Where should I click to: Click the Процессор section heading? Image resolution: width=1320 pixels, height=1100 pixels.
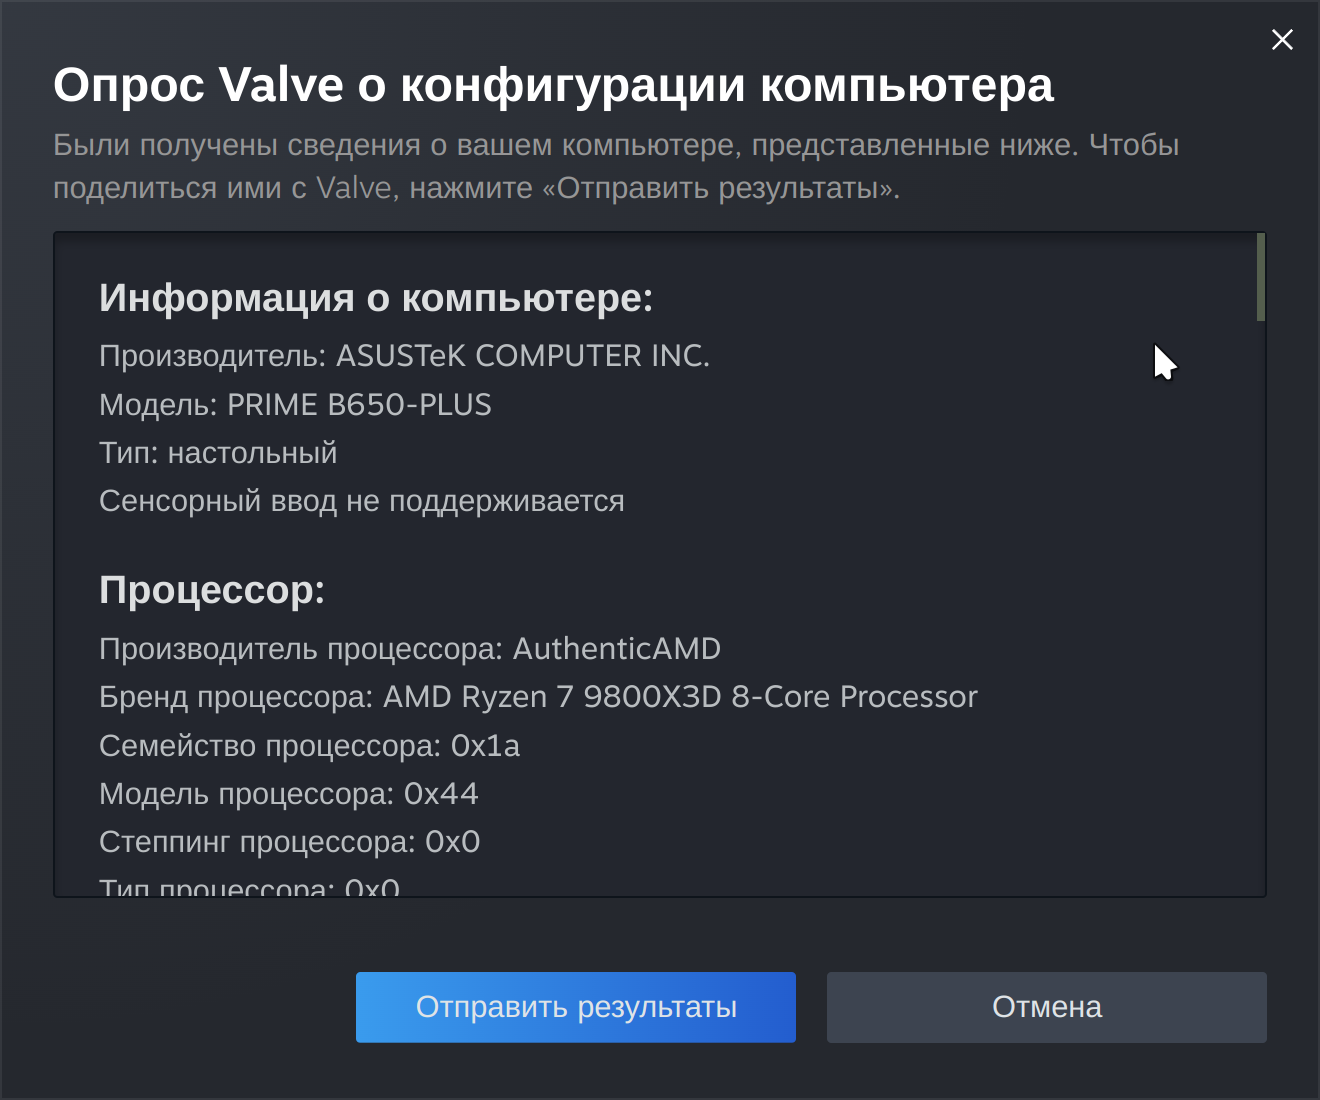[212, 590]
